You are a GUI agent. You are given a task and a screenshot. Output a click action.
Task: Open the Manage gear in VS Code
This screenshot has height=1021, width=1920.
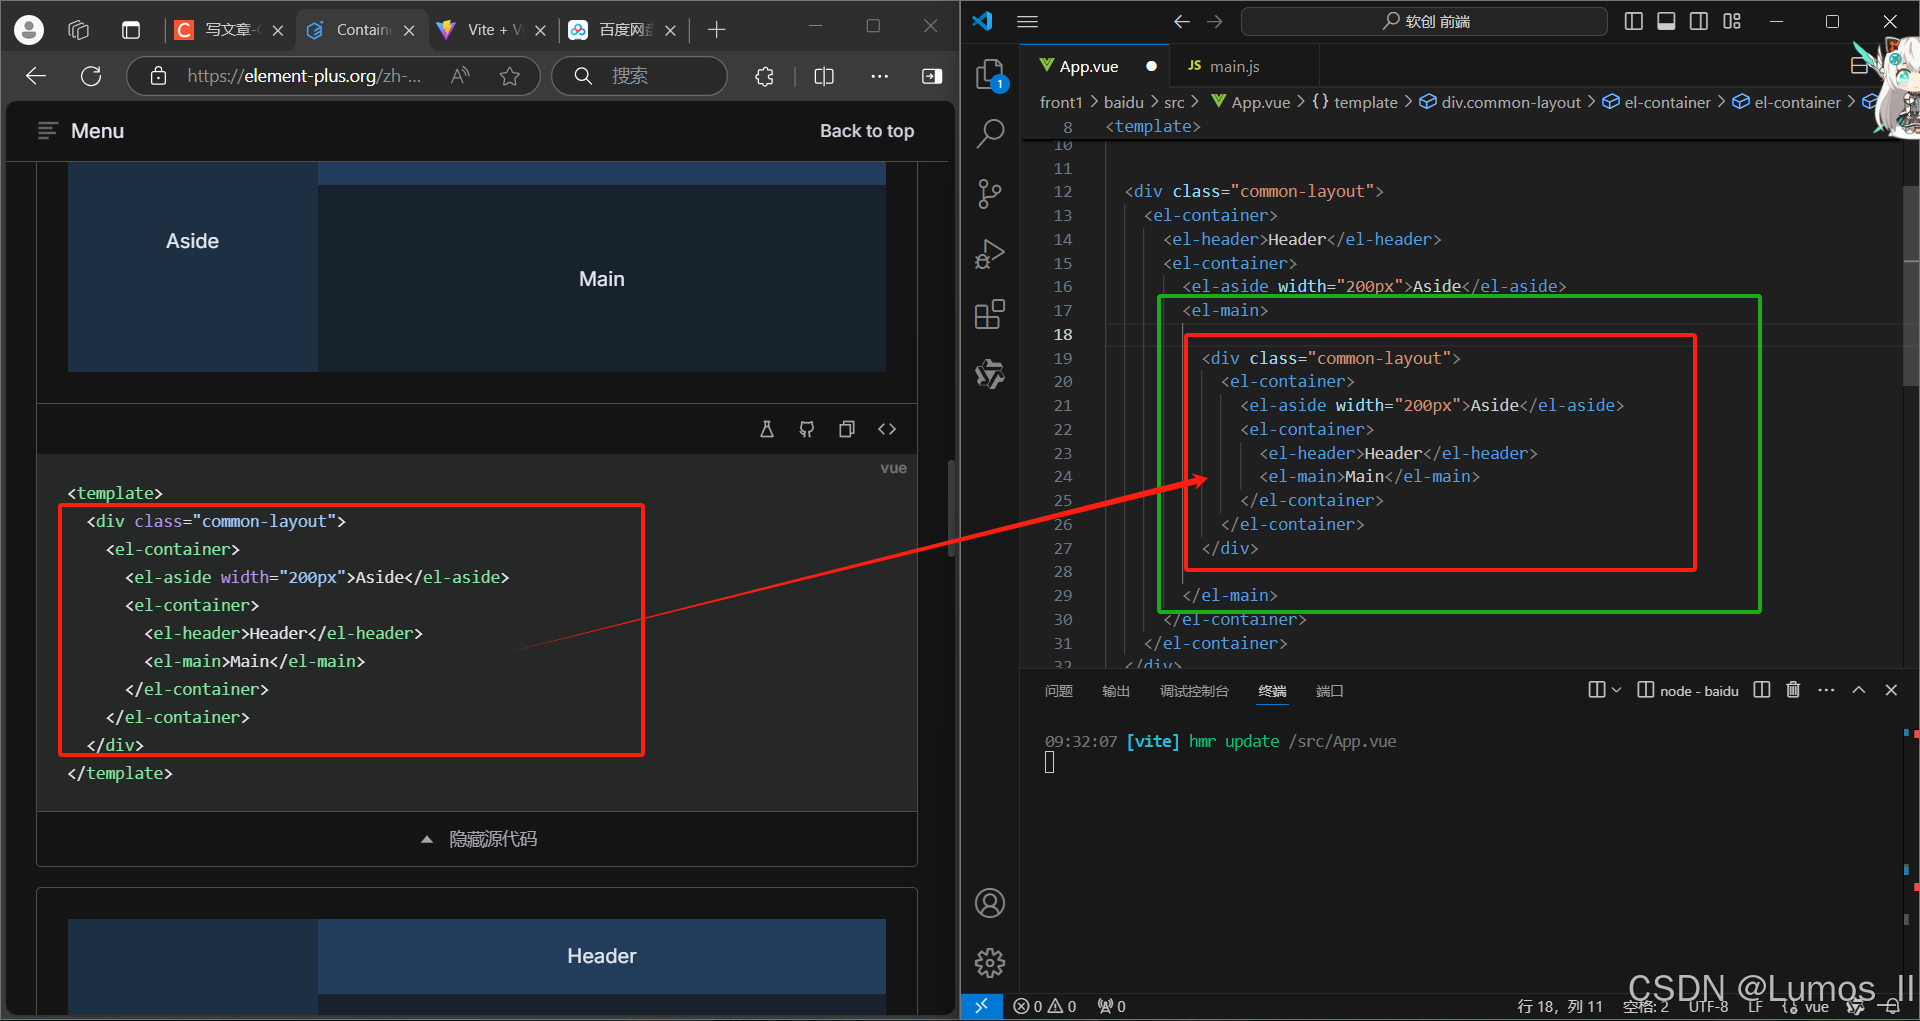pos(990,963)
